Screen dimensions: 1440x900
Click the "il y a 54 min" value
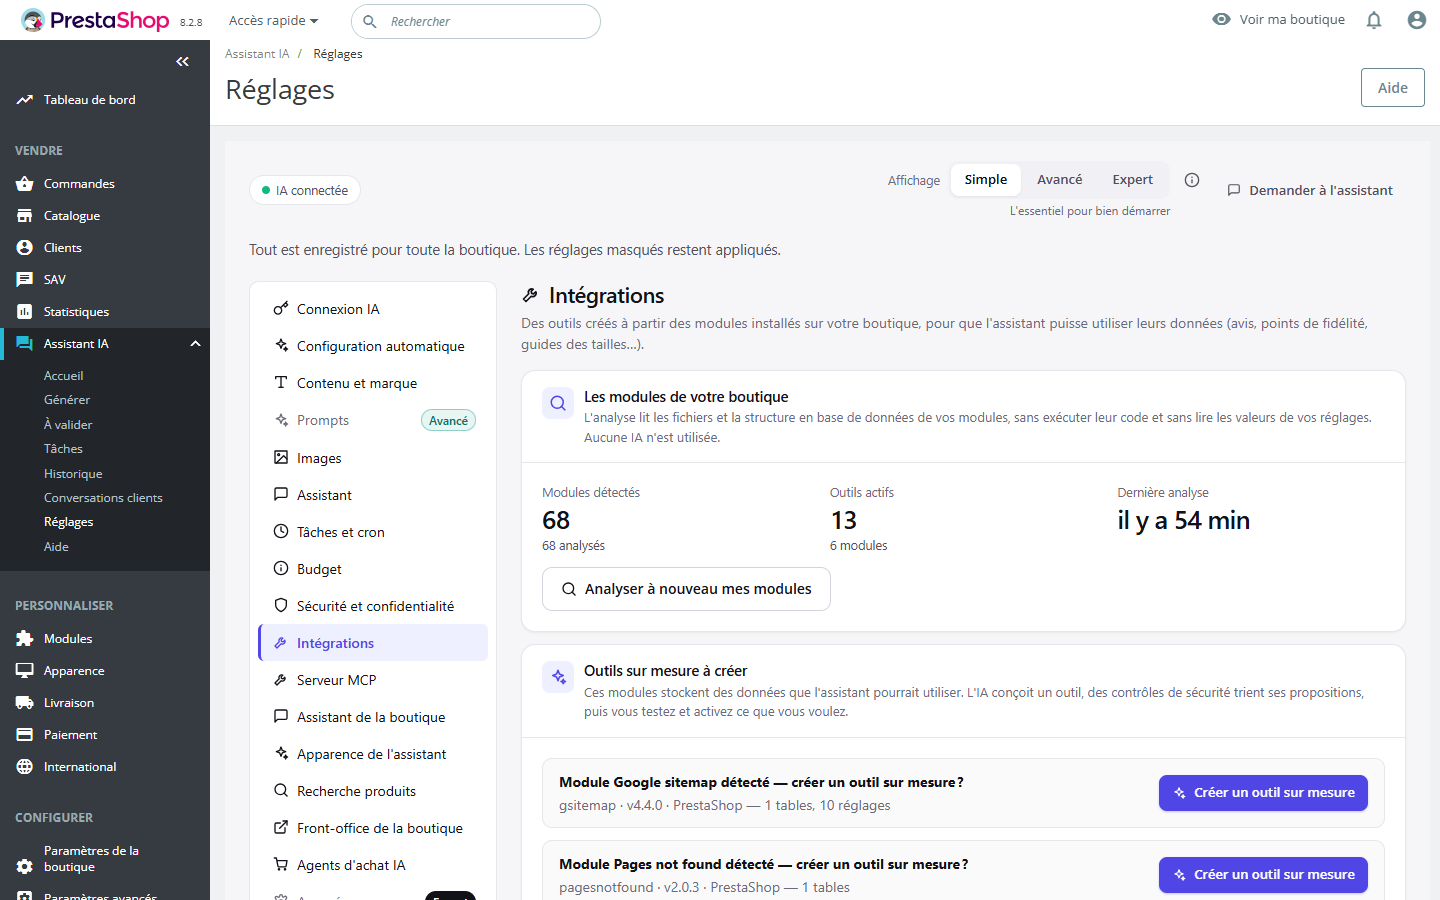coord(1183,520)
